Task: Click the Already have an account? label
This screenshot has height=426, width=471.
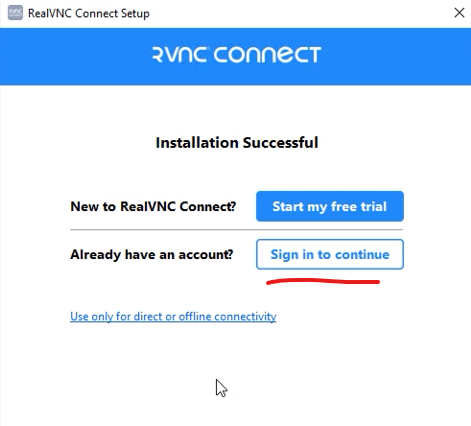Action: click(x=152, y=255)
